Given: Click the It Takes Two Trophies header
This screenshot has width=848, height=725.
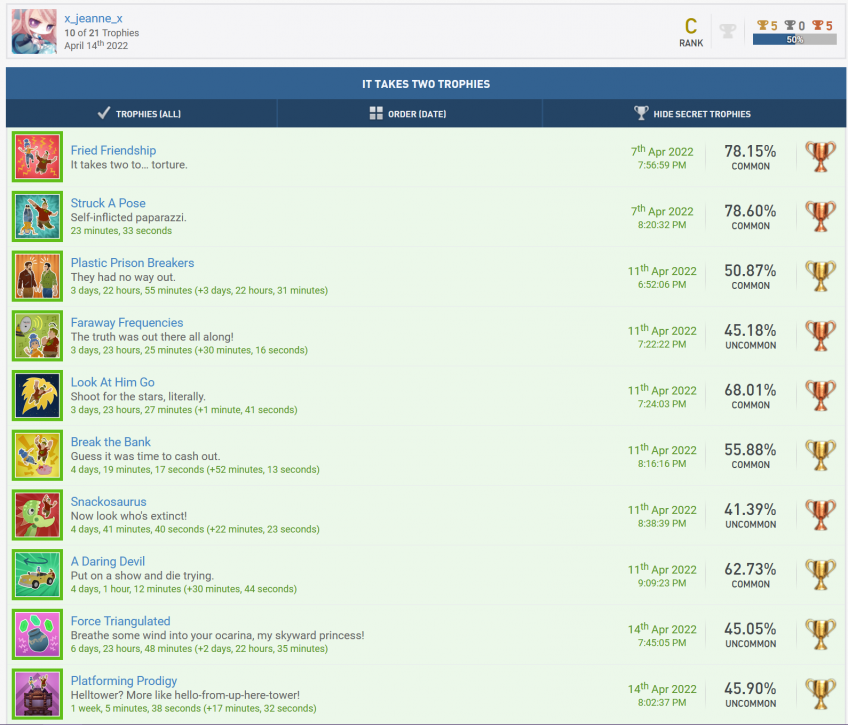Looking at the screenshot, I should point(425,84).
